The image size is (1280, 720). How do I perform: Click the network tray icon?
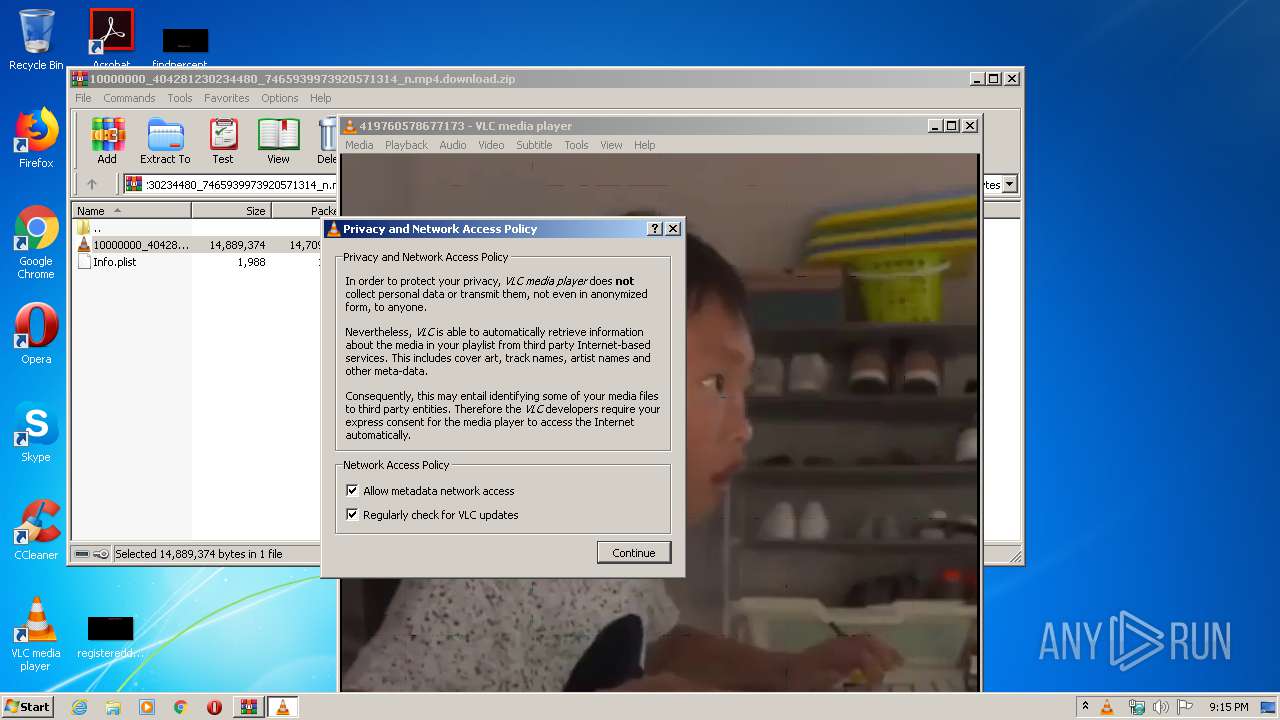click(1137, 707)
